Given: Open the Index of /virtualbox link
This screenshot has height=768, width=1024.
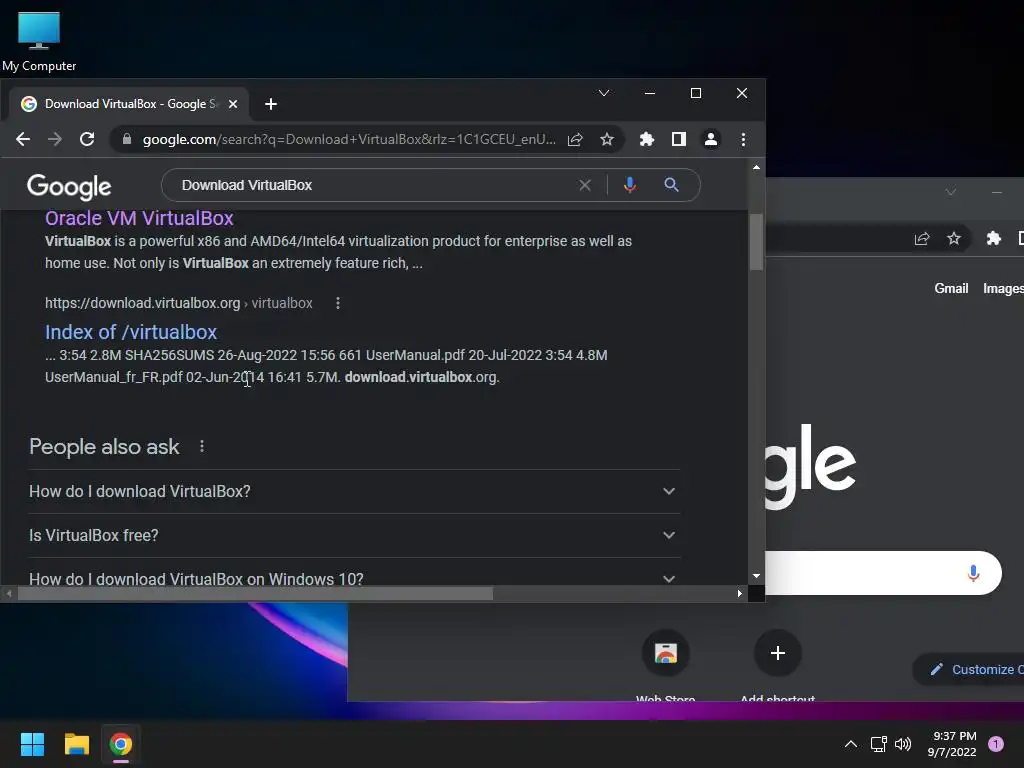Looking at the screenshot, I should tap(131, 332).
